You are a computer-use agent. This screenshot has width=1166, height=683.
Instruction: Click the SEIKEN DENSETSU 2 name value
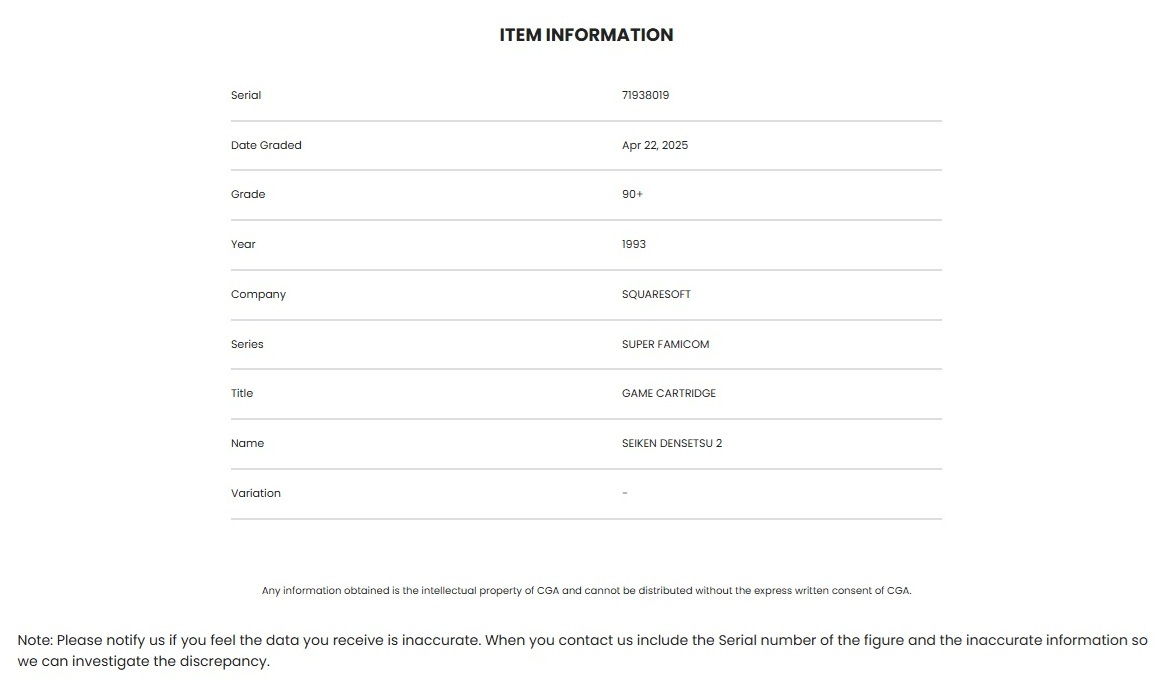pyautogui.click(x=672, y=443)
